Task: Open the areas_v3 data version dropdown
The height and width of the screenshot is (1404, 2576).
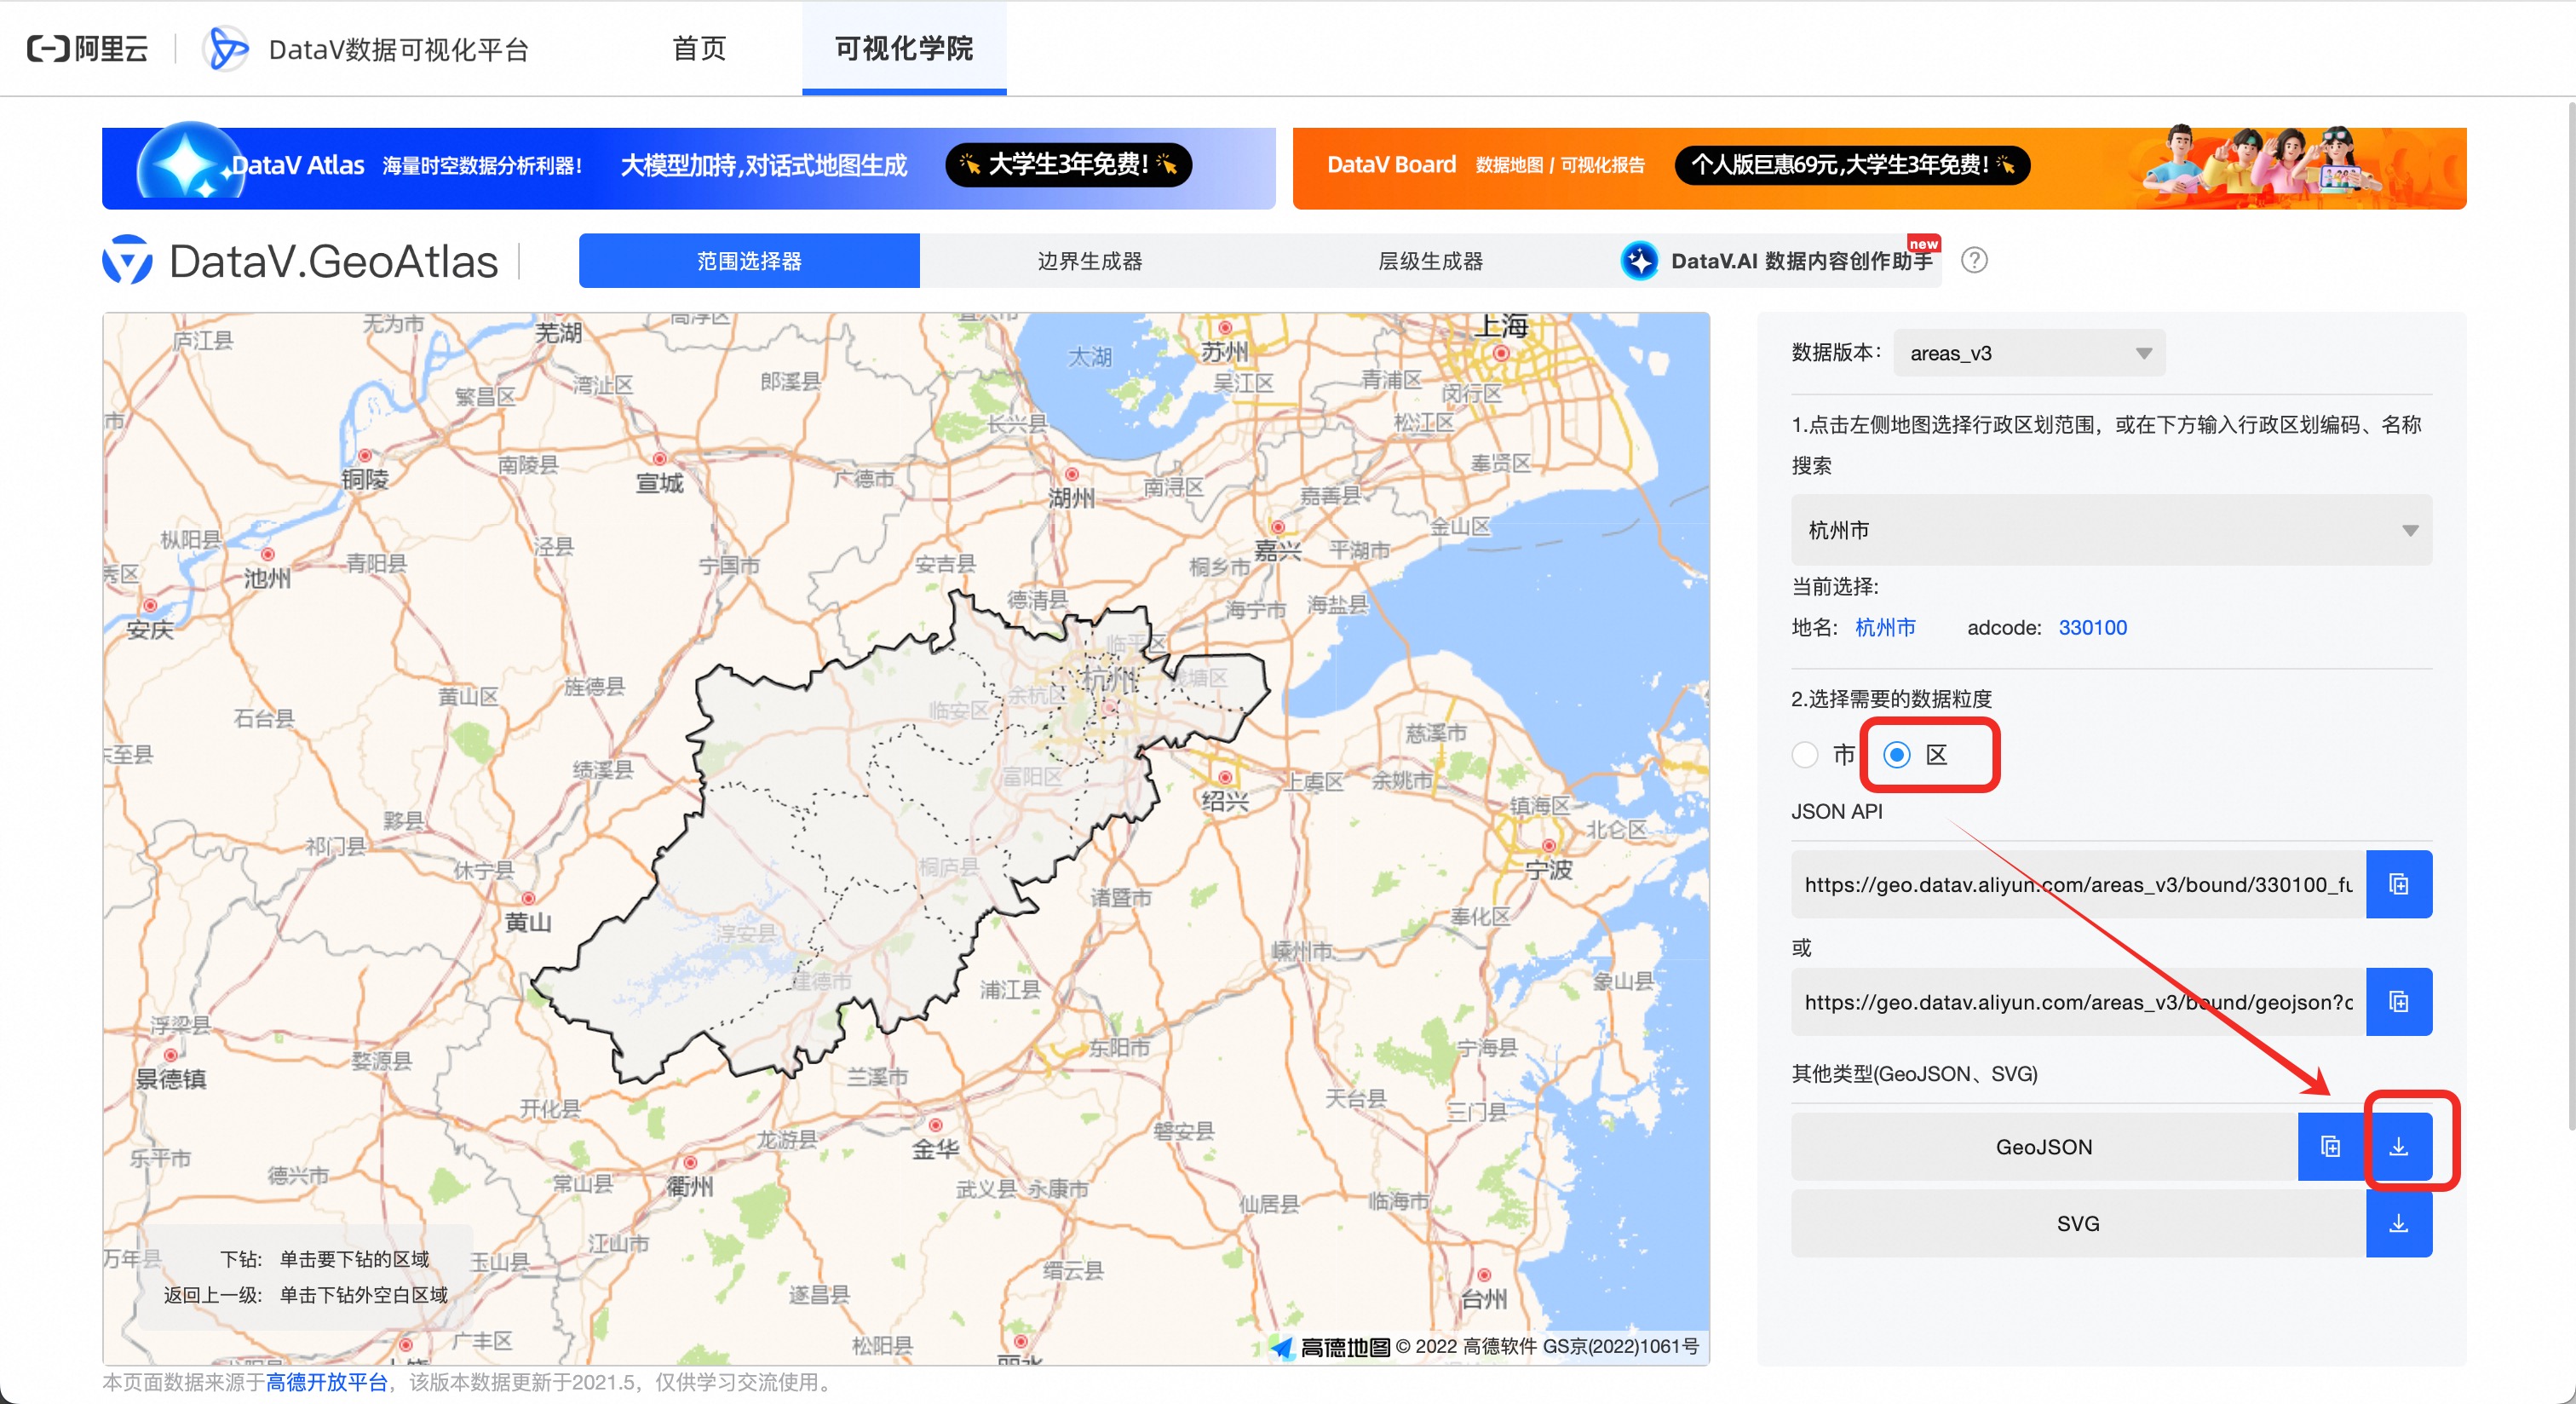Action: (2029, 353)
